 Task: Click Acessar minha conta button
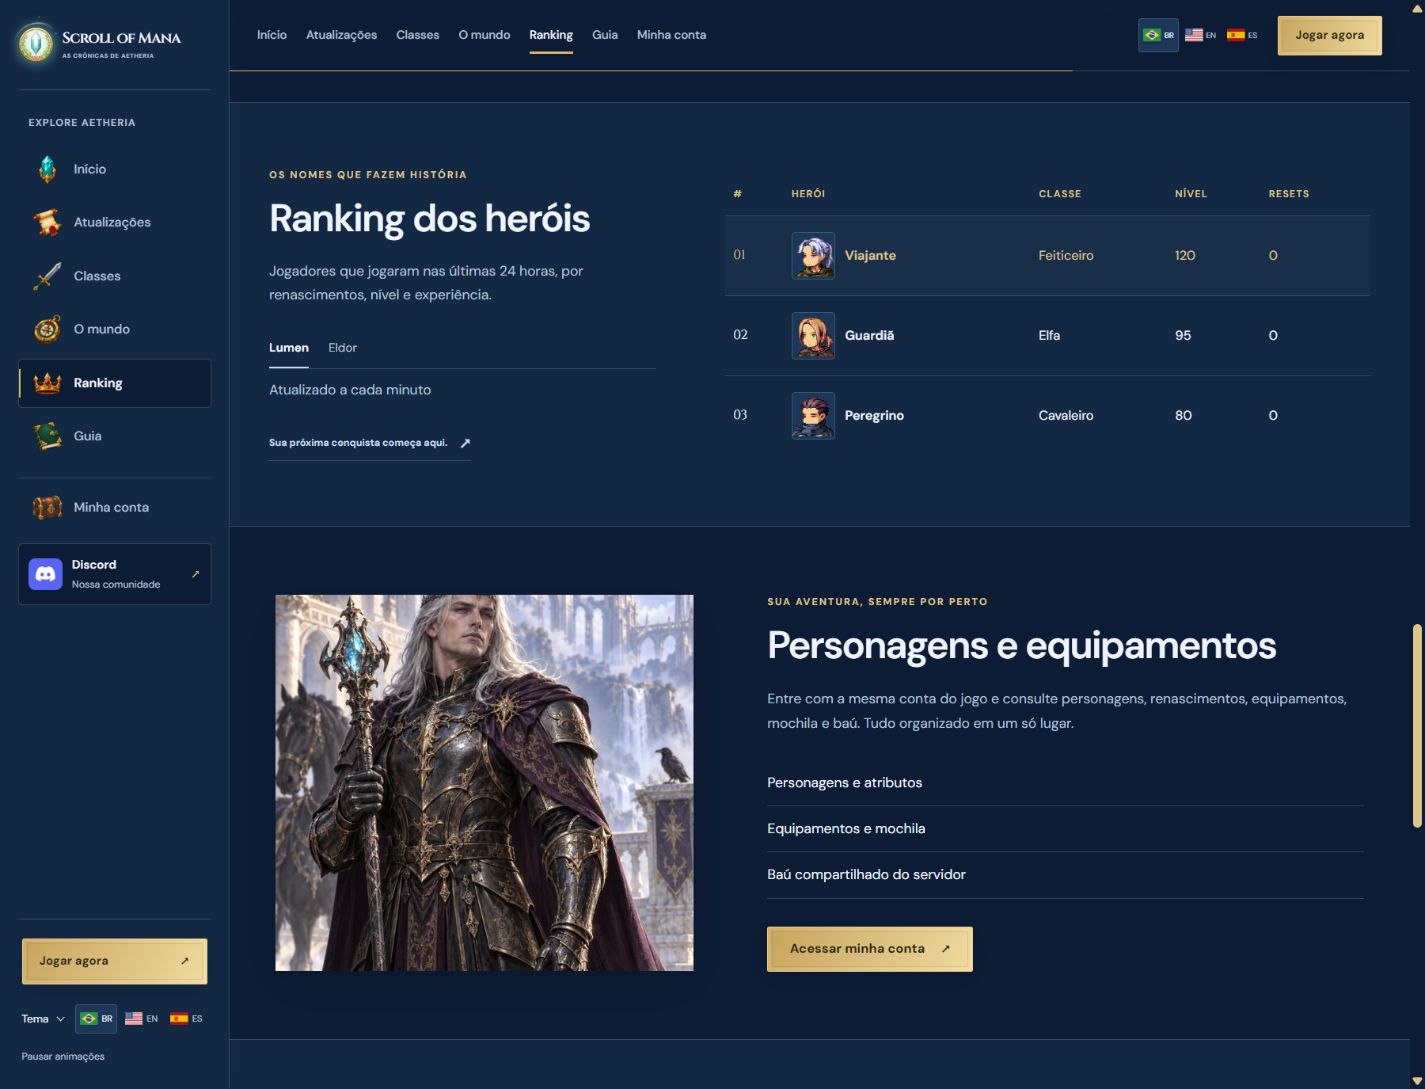coord(870,949)
